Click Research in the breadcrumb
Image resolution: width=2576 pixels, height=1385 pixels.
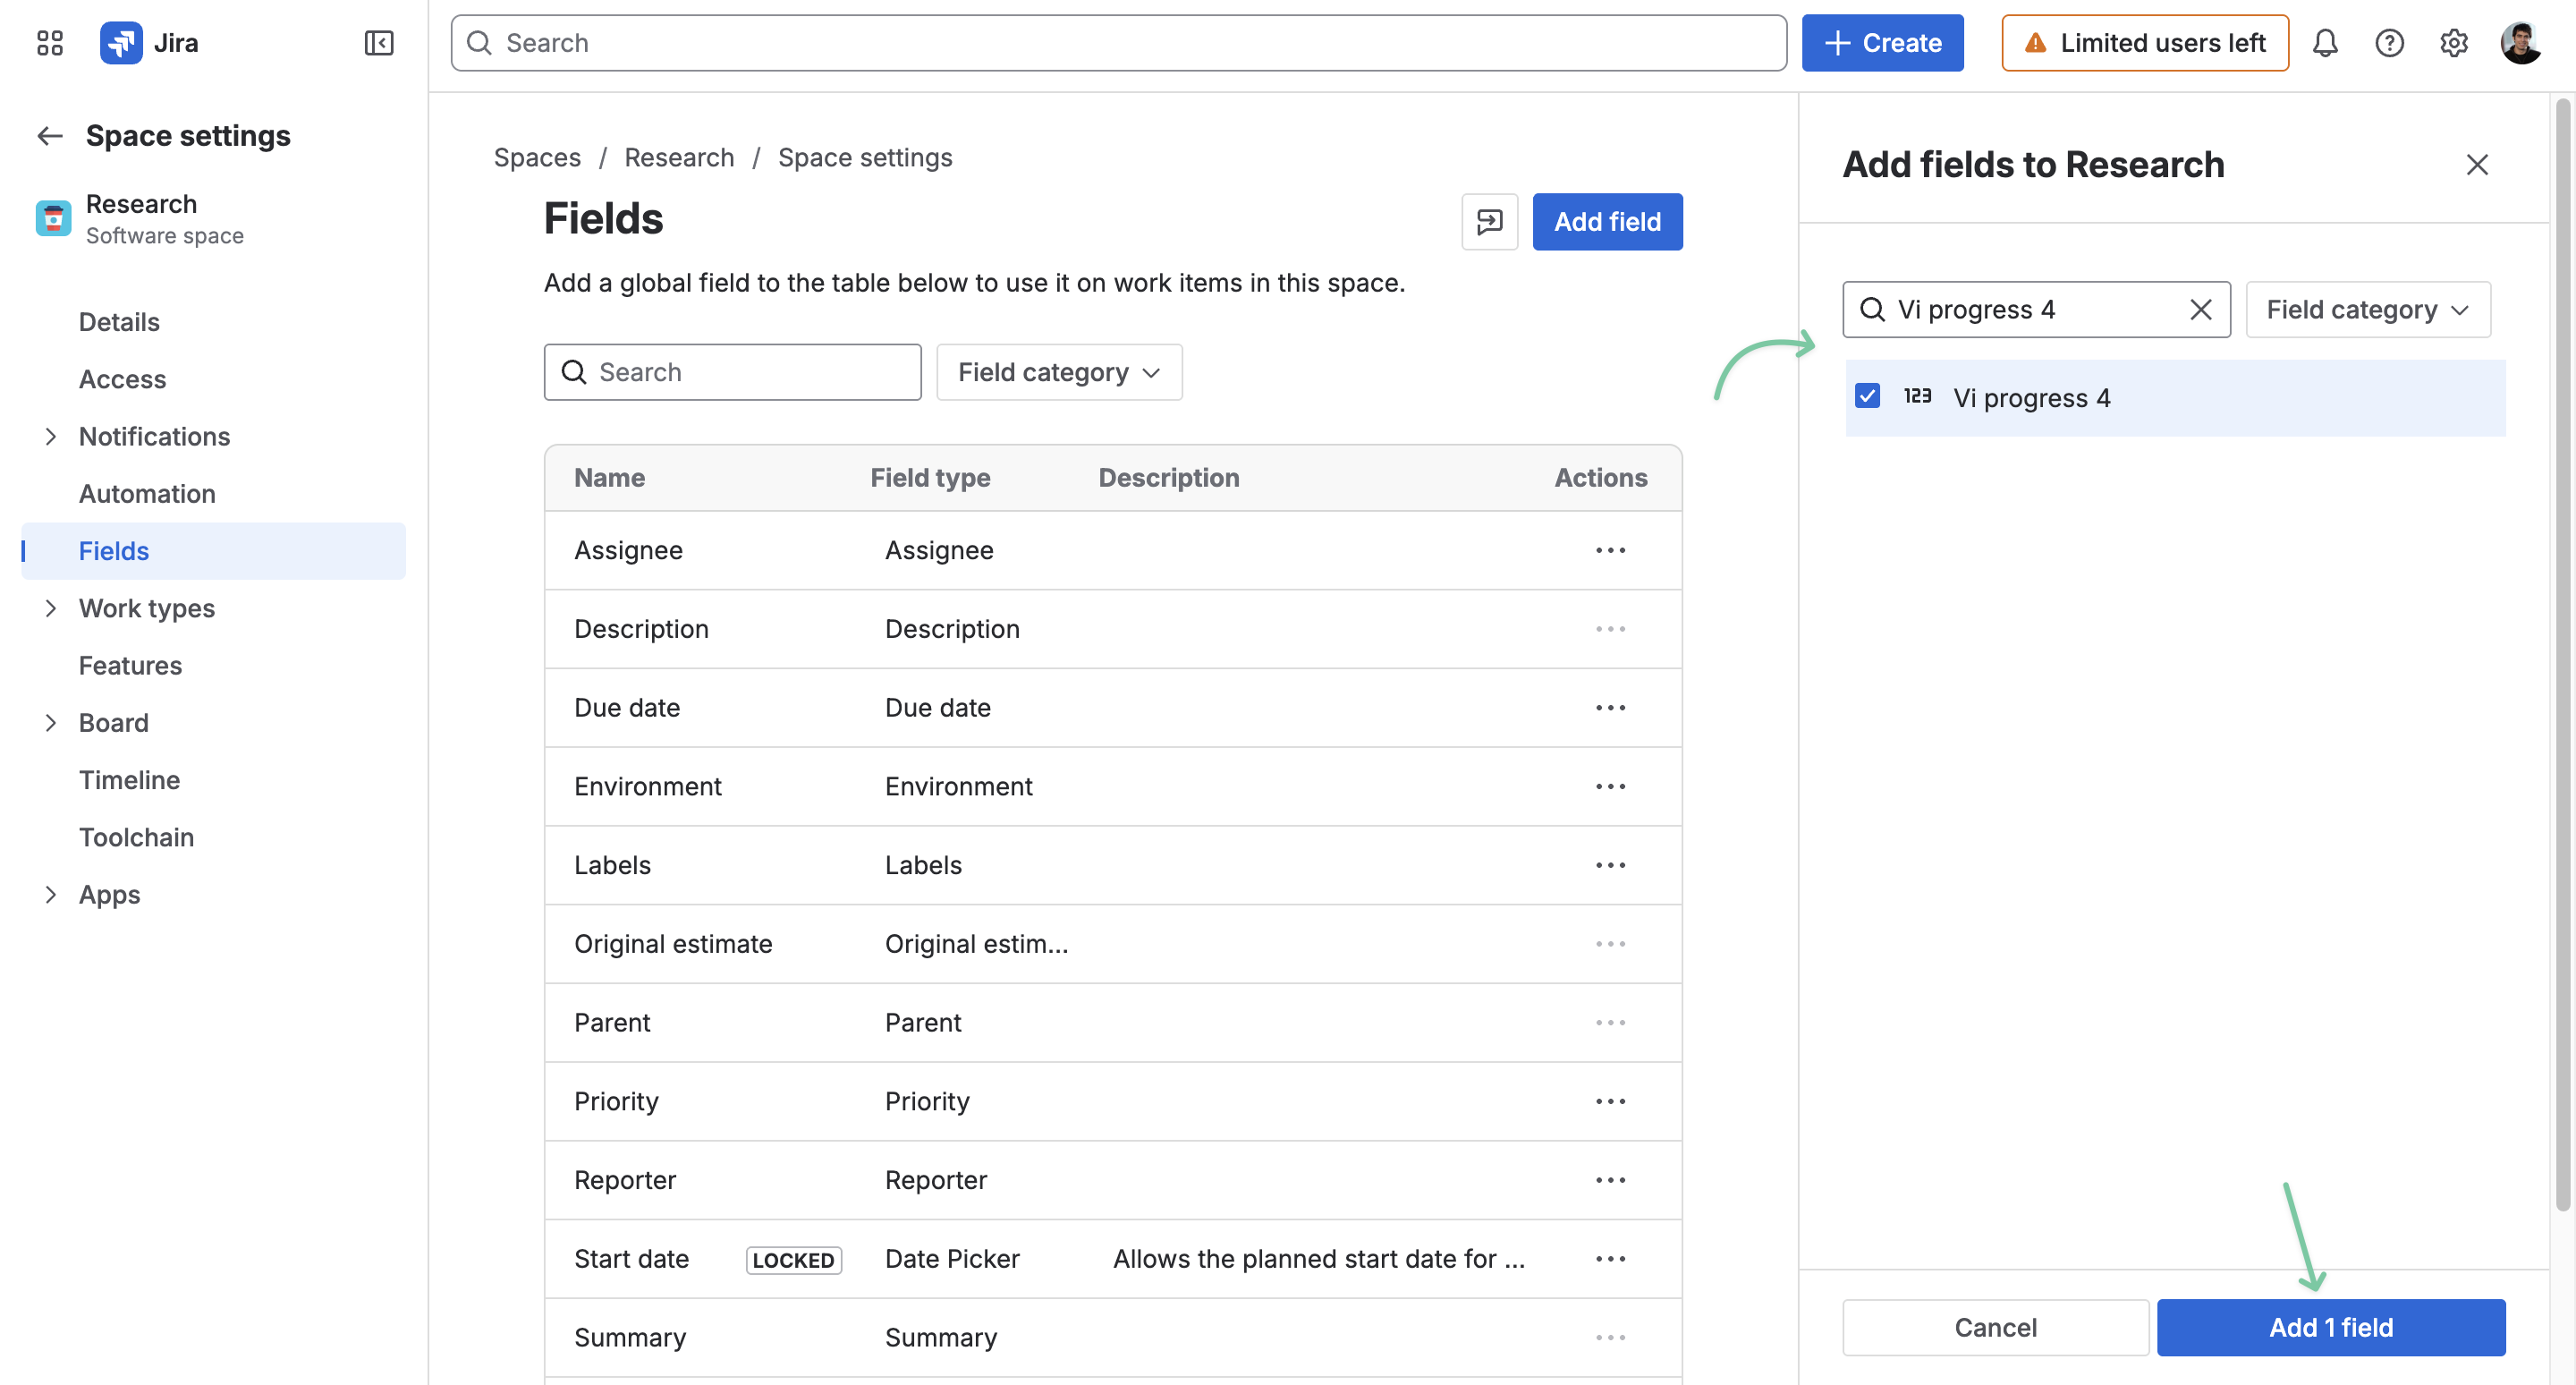(679, 158)
